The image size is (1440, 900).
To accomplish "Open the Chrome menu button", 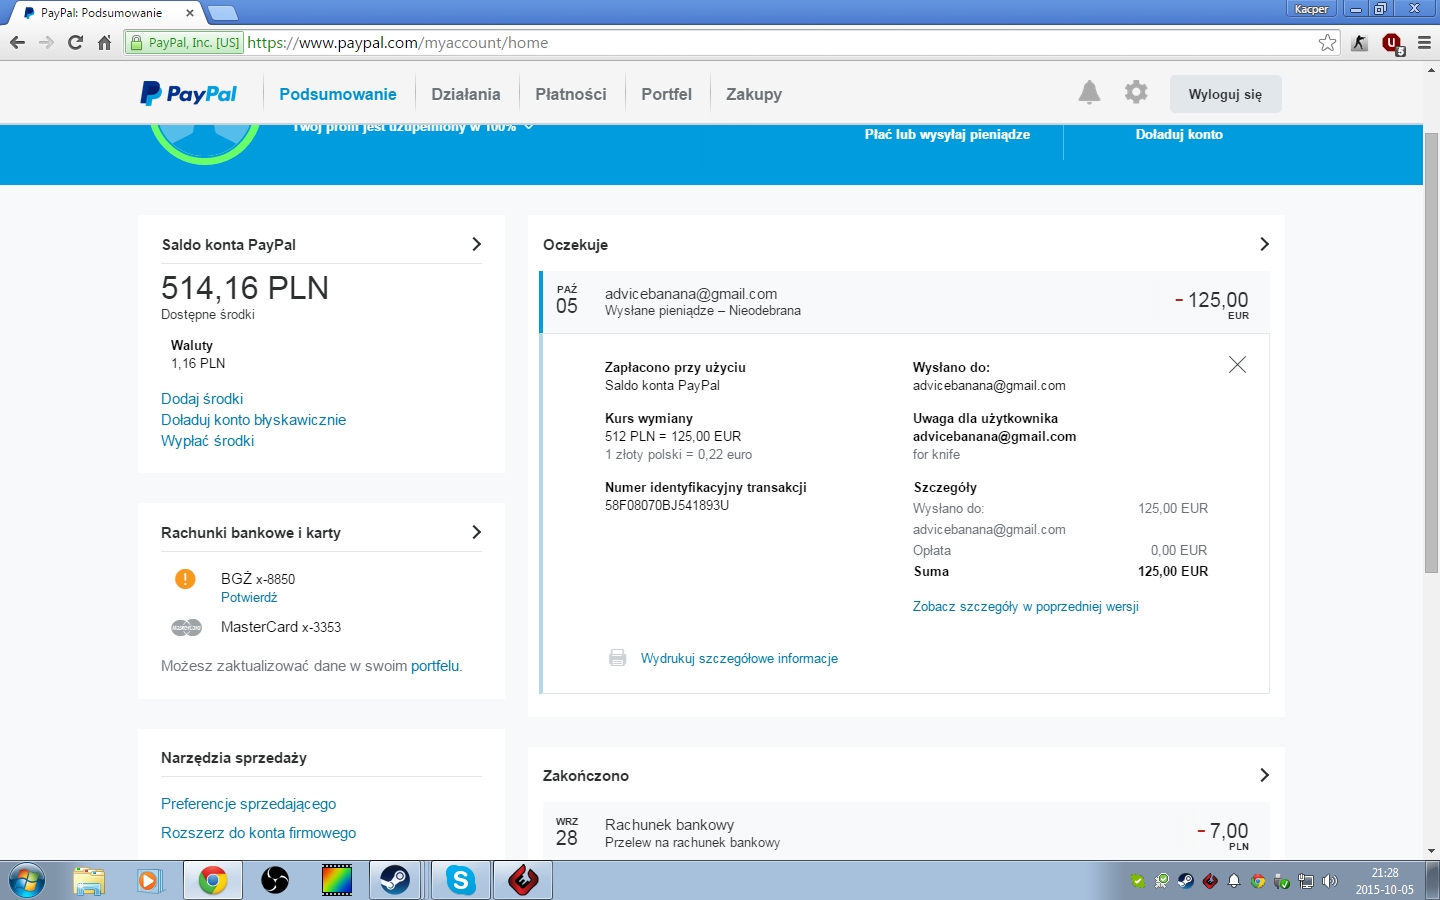I will point(1424,43).
